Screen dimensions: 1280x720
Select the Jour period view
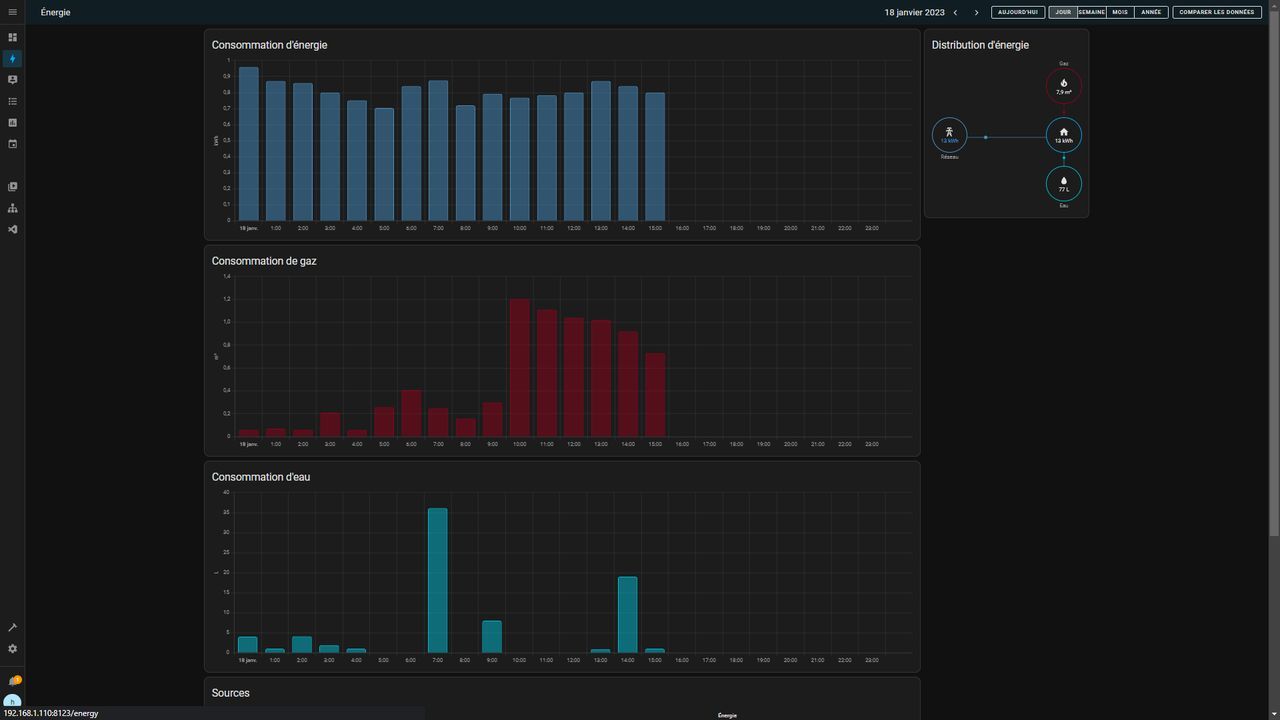click(1063, 13)
